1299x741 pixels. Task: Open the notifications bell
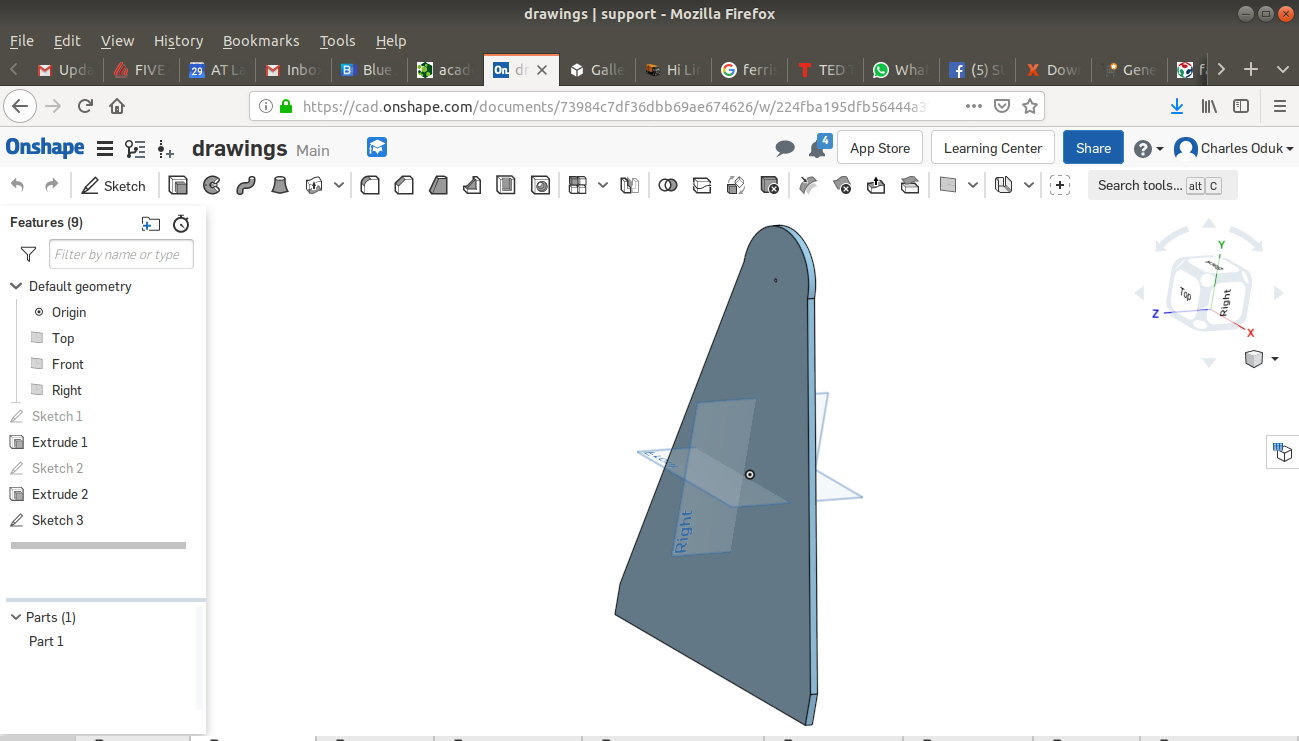click(817, 148)
